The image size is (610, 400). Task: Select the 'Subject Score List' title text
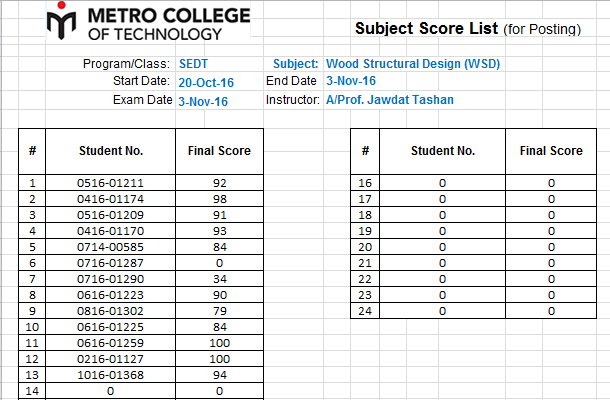426,28
